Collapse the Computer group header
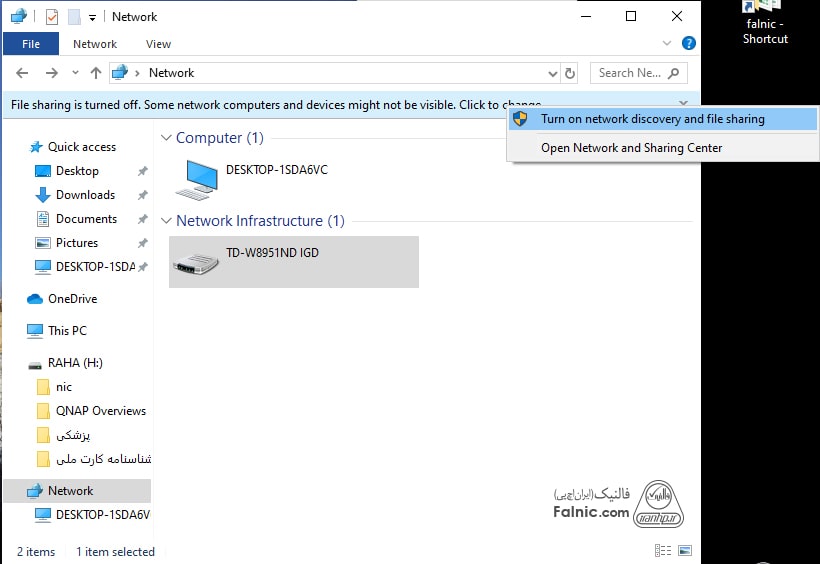This screenshot has width=820, height=564. pyautogui.click(x=166, y=138)
